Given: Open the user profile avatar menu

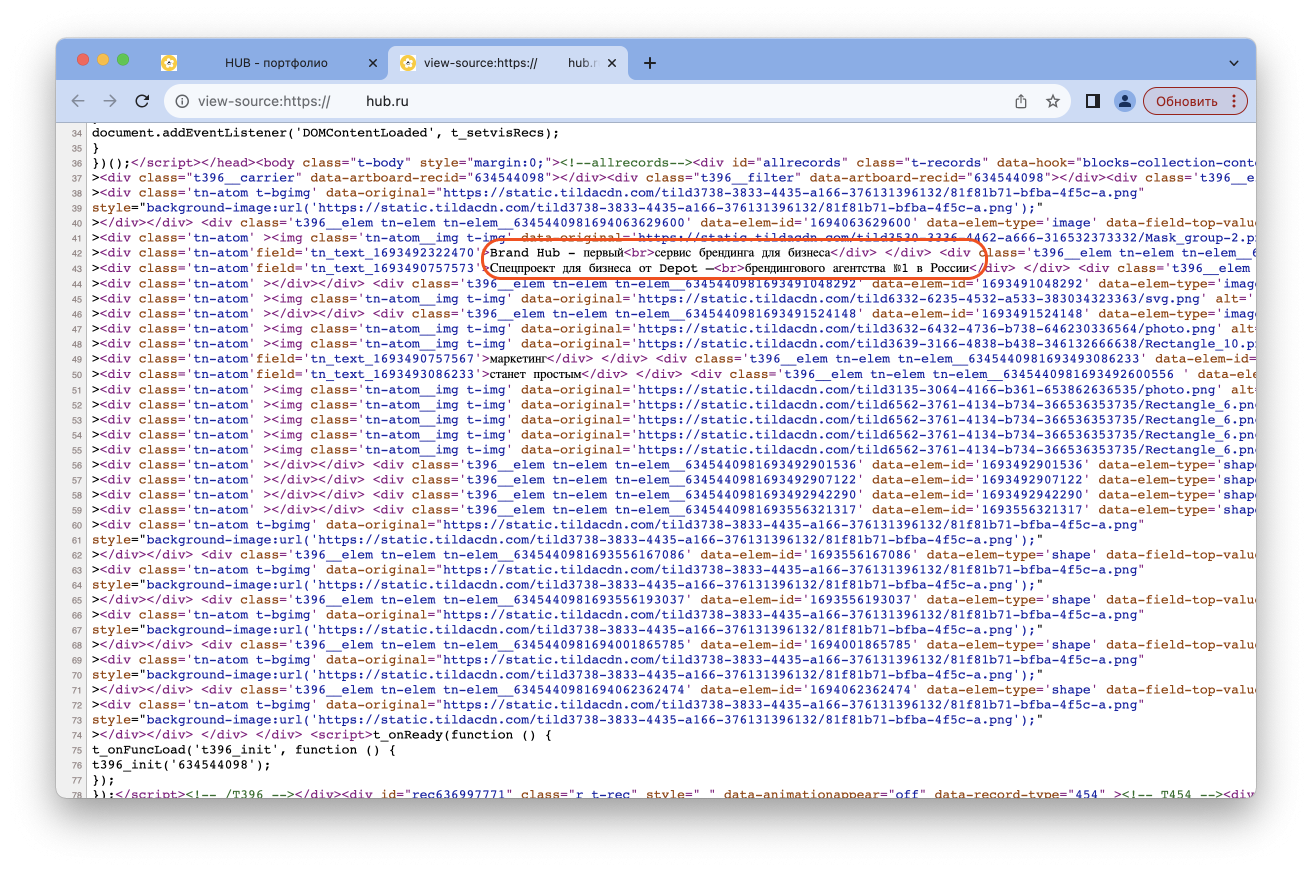Looking at the screenshot, I should coord(1124,101).
